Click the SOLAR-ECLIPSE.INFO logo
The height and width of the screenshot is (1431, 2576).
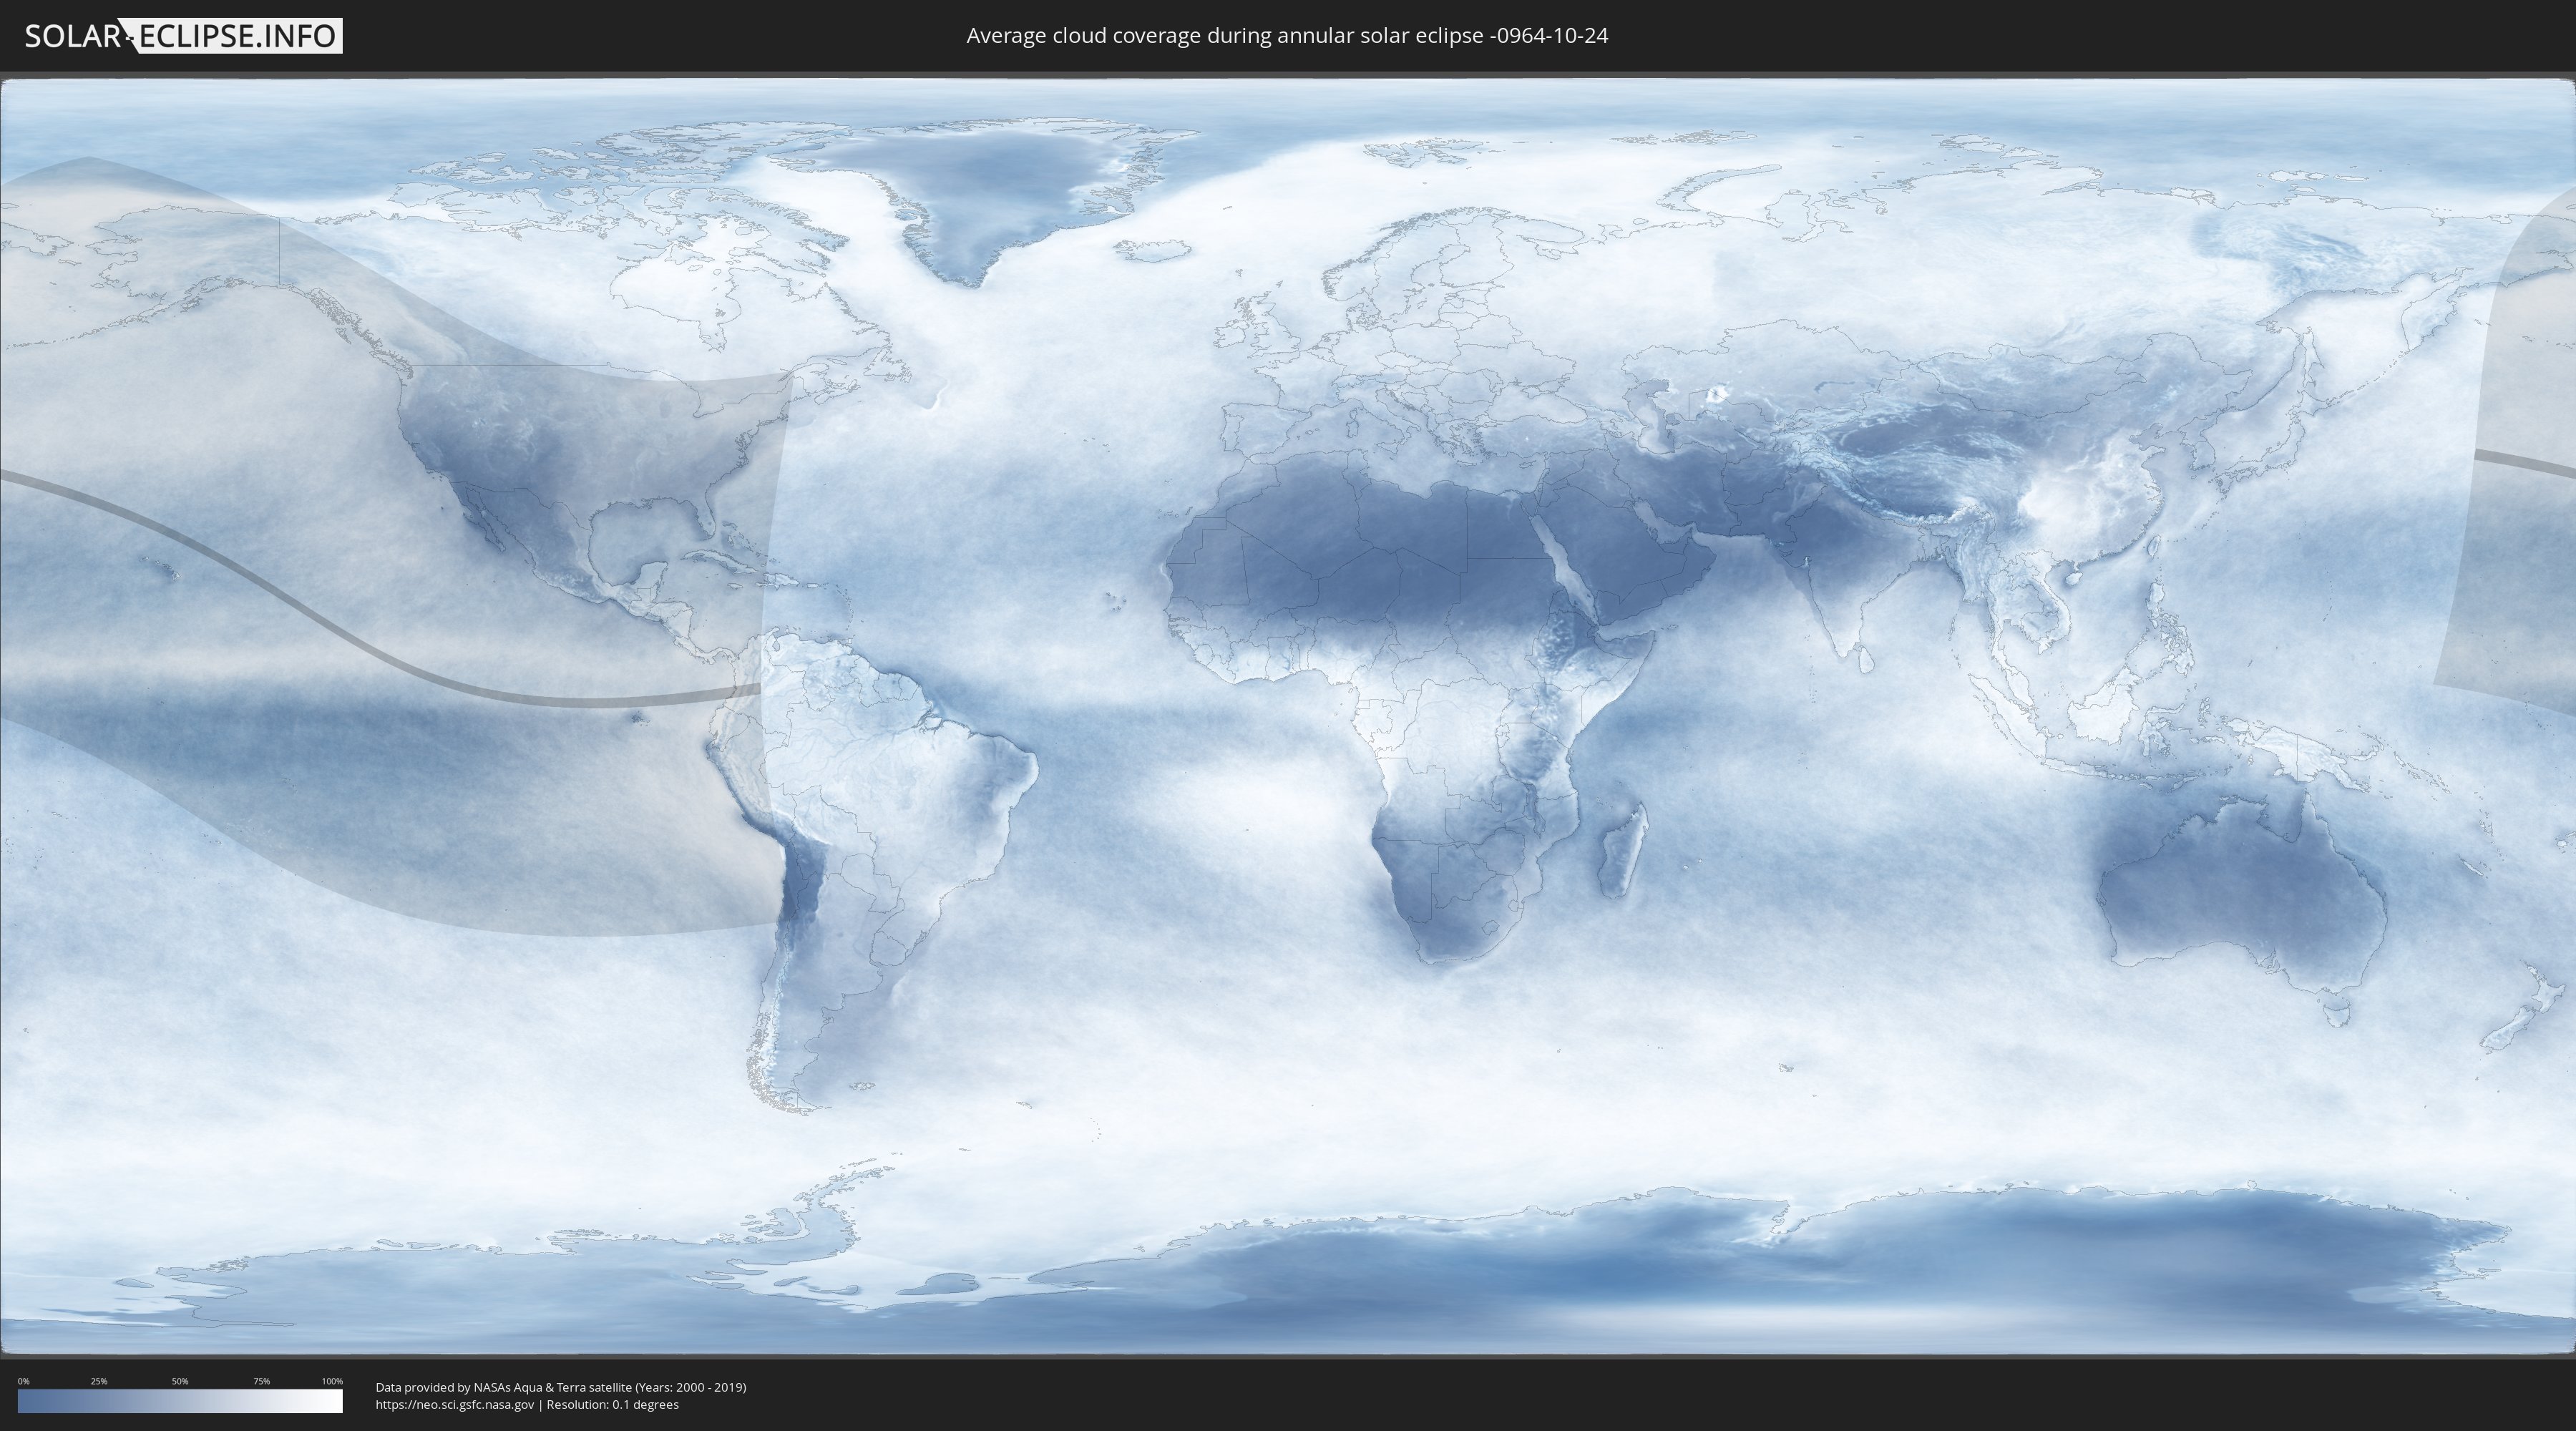tap(183, 36)
